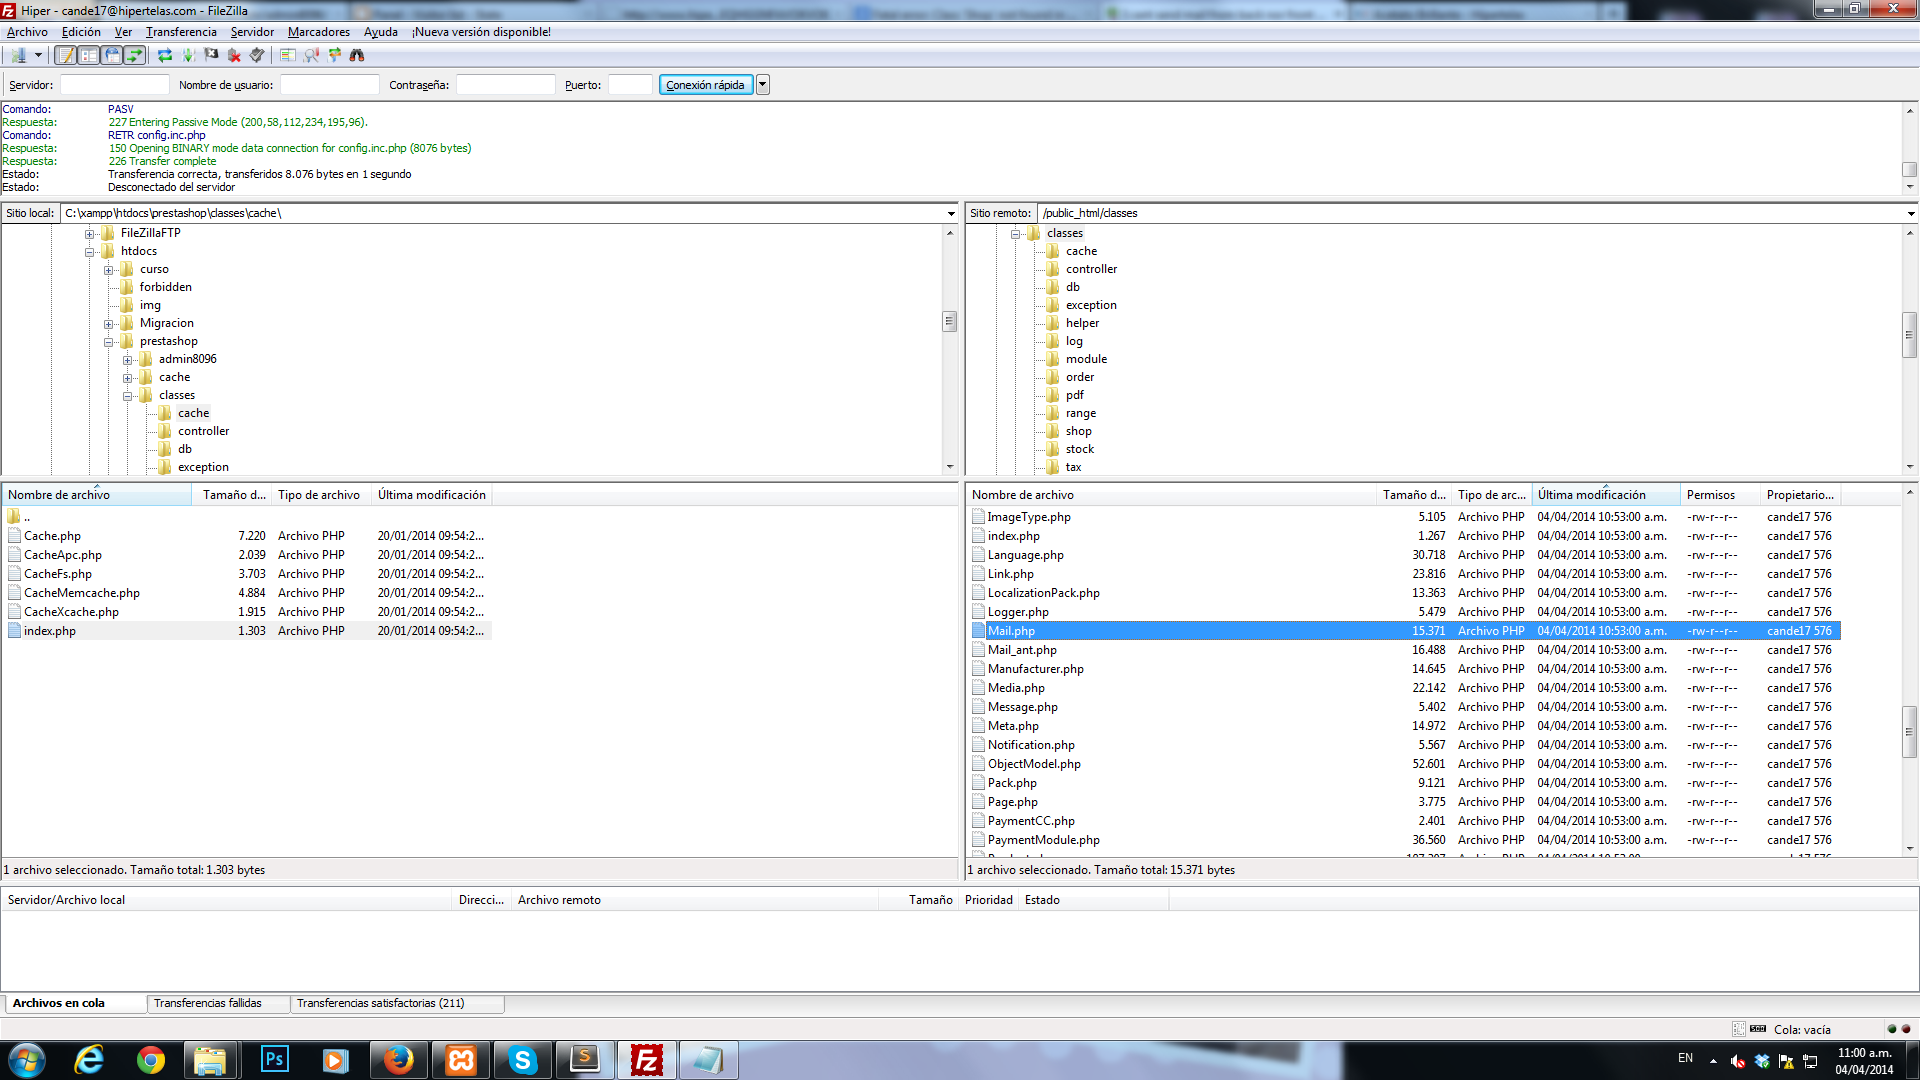Click the Última modificación remote column header
Image resolution: width=1920 pixels, height=1080 pixels.
1591,495
